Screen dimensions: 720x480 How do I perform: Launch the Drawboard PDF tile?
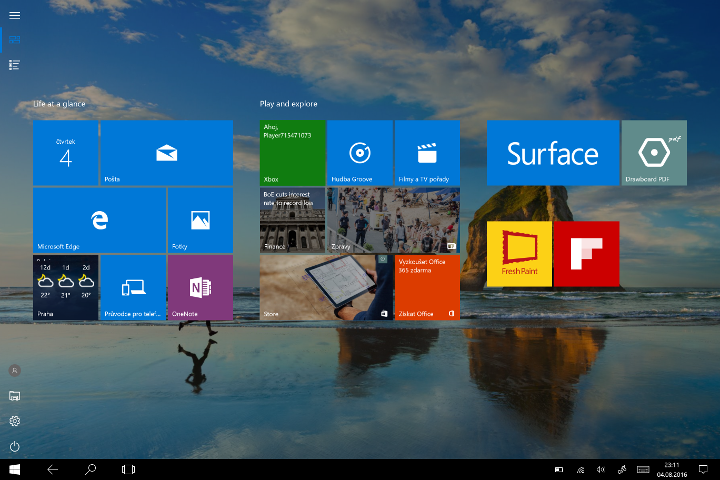coord(654,153)
